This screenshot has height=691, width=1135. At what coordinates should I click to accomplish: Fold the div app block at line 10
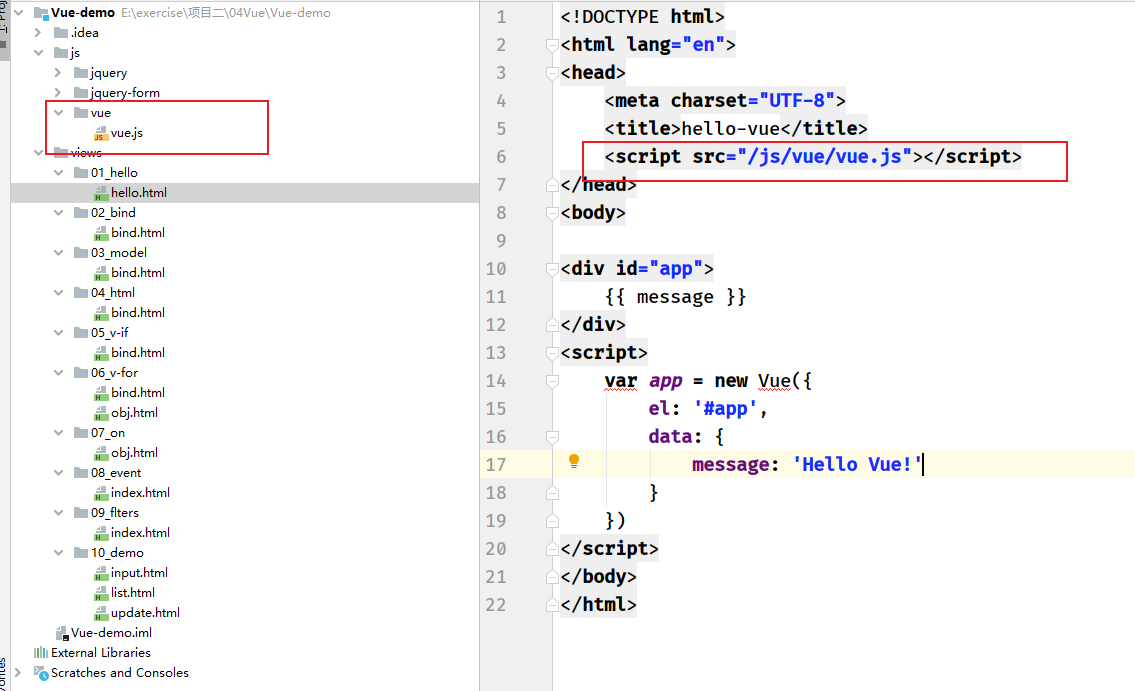click(x=552, y=269)
